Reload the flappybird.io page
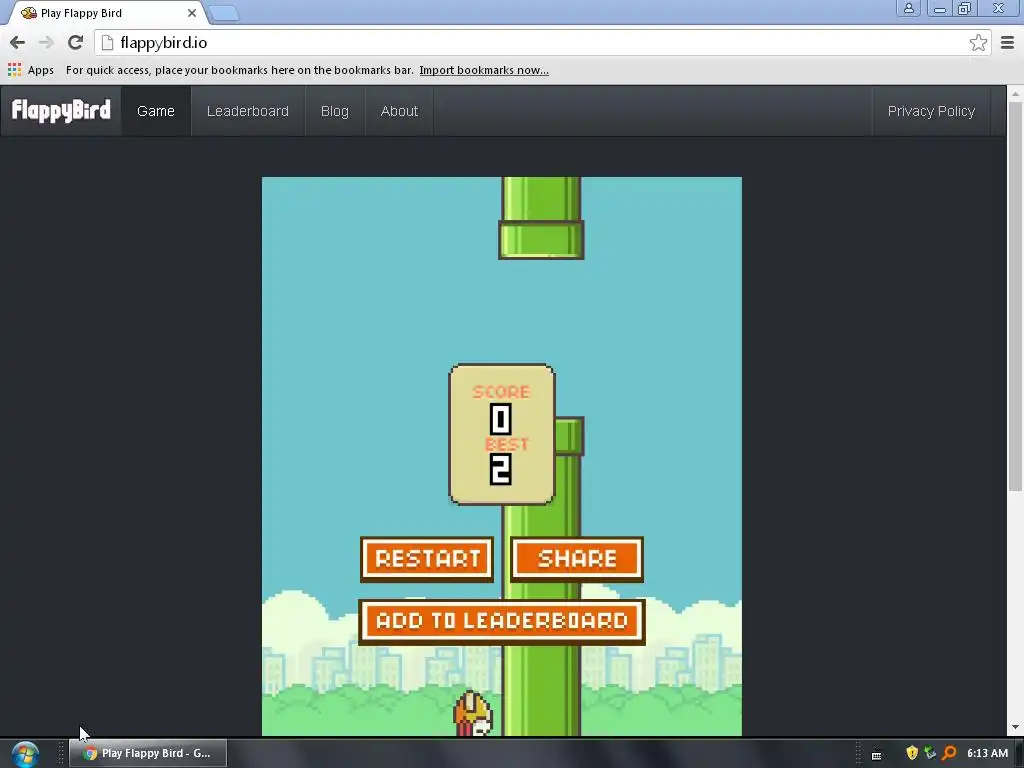The height and width of the screenshot is (768, 1024). pos(75,42)
